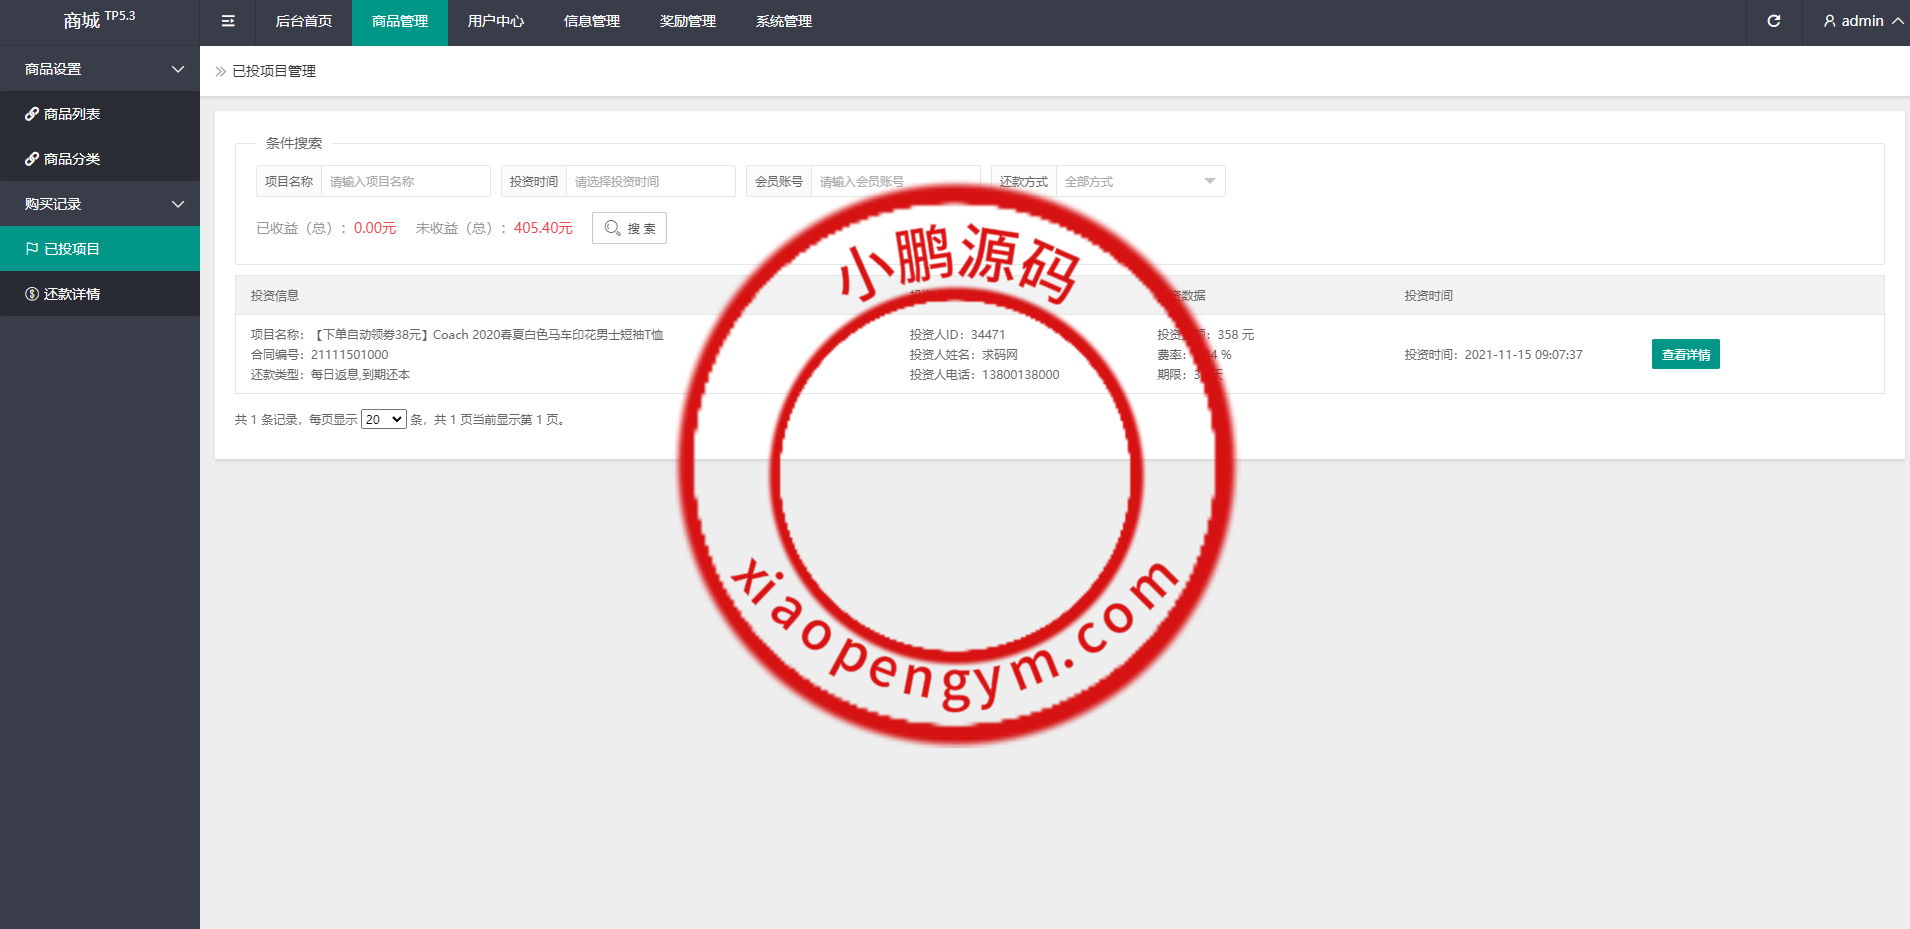This screenshot has width=1910, height=929.
Task: Focus the 项目名称 input field
Action: [x=405, y=181]
